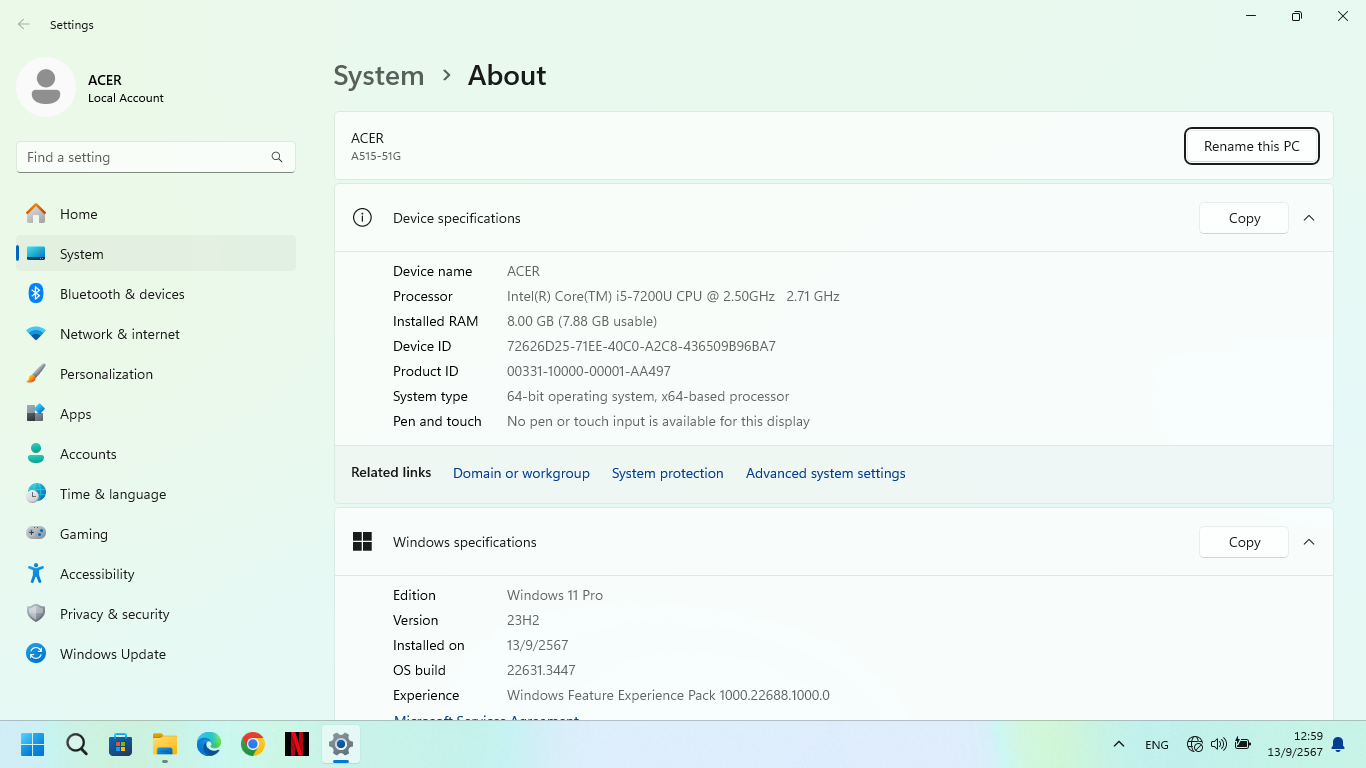Open Bluetooth & devices settings
The image size is (1366, 768).
[156, 294]
